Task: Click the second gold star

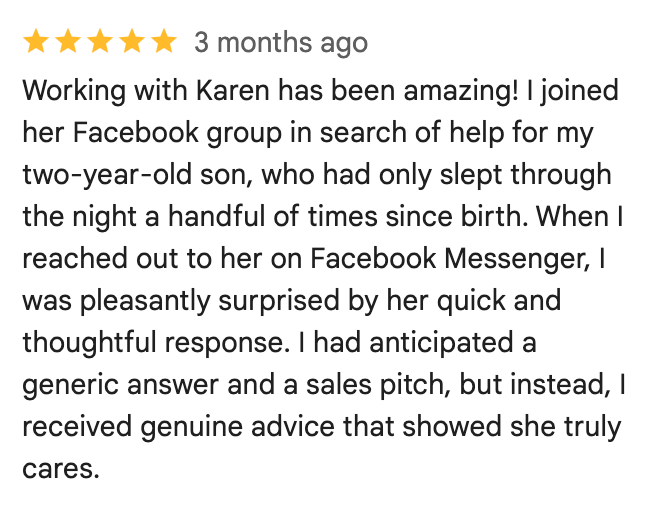Action: click(68, 42)
